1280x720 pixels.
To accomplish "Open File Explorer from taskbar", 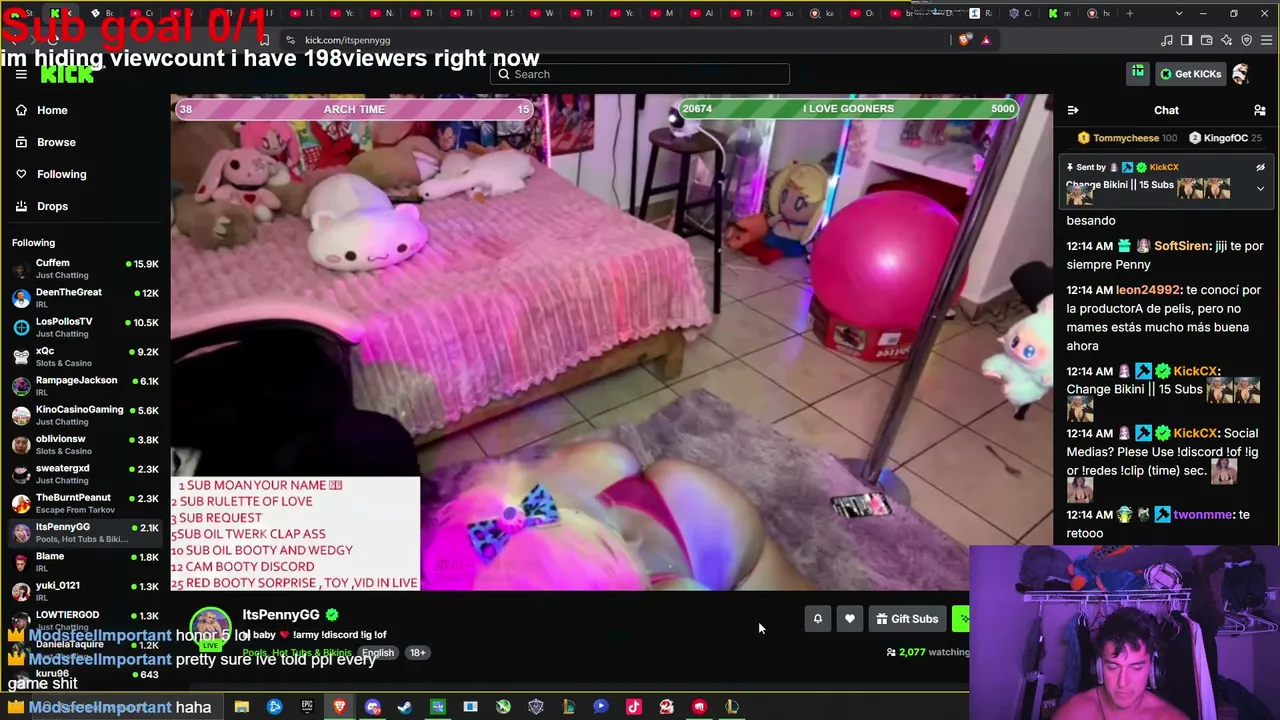I will [x=242, y=707].
